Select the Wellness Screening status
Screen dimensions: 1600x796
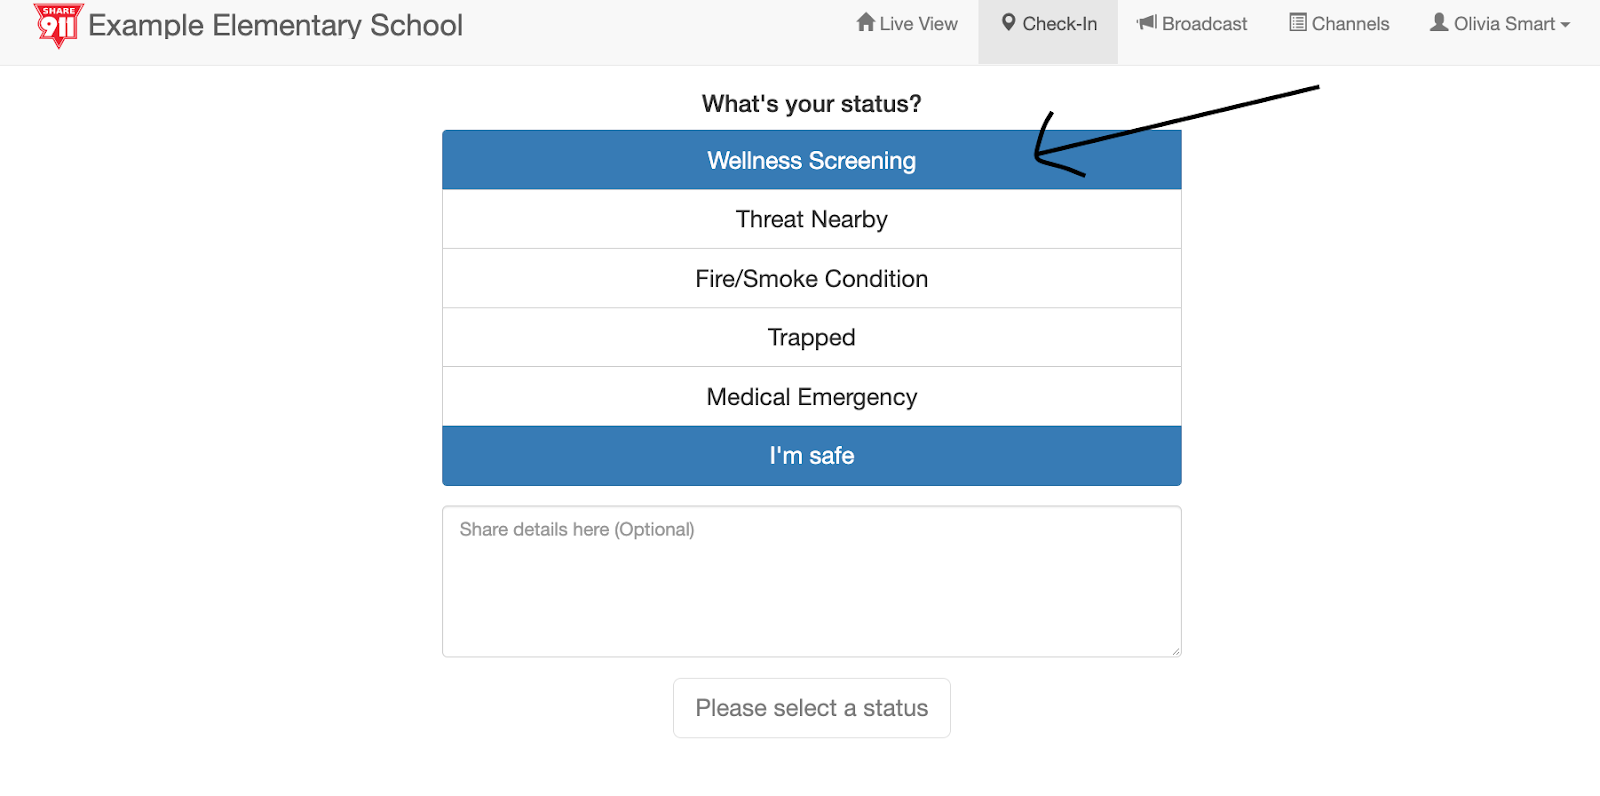pyautogui.click(x=812, y=160)
